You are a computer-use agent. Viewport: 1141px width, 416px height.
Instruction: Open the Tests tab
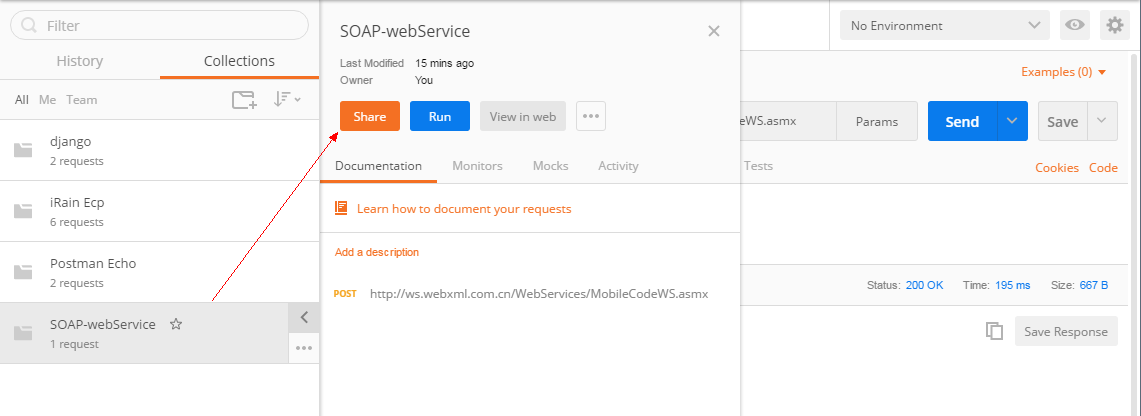point(758,166)
